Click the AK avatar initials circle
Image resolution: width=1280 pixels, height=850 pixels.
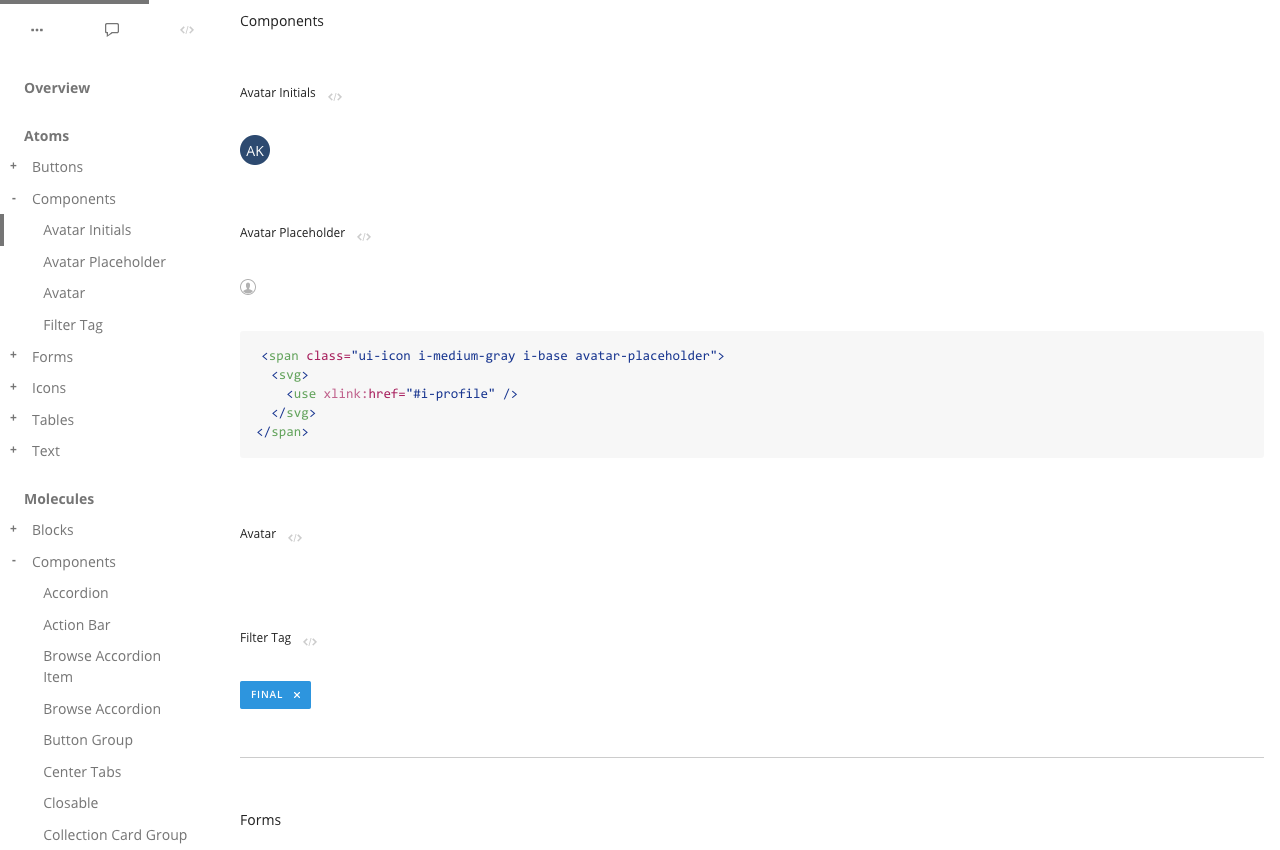[255, 150]
